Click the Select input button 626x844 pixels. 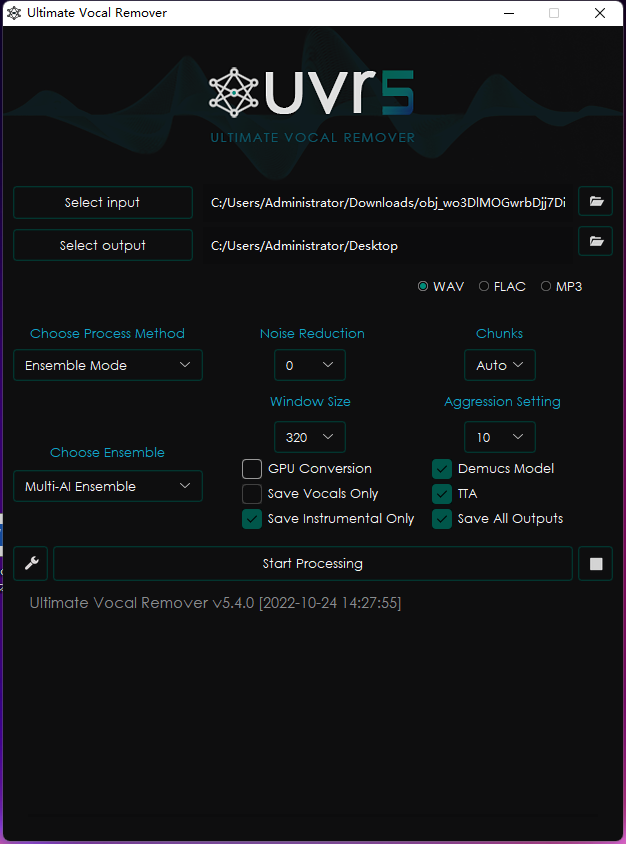tap(103, 202)
